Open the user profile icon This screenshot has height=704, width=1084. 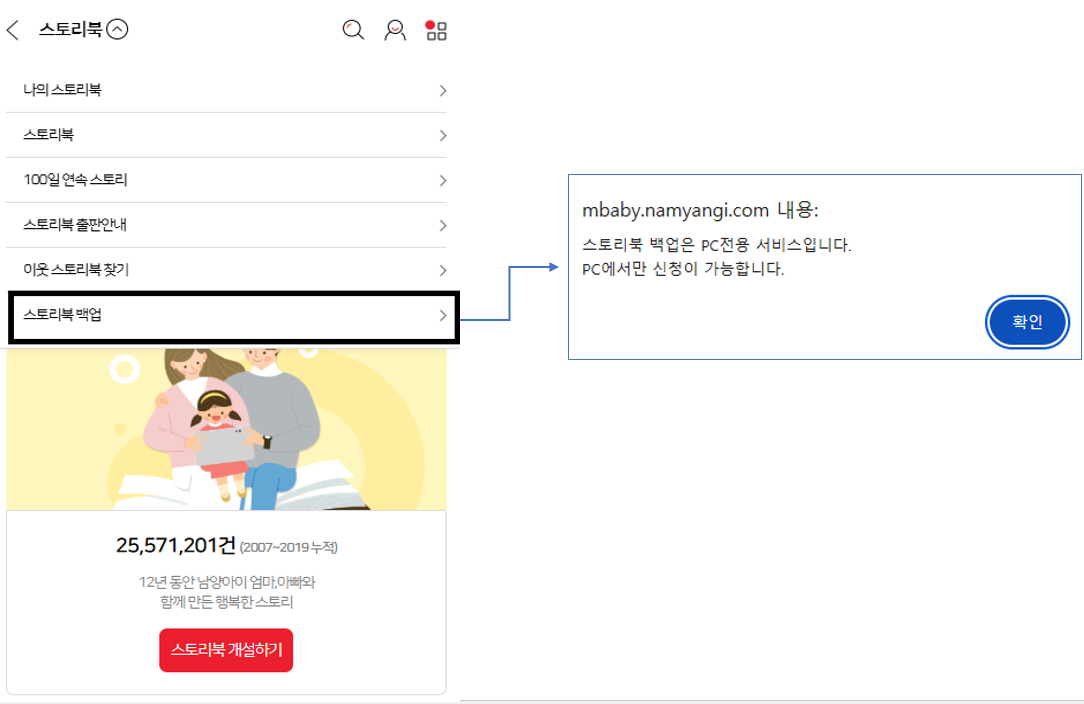[395, 30]
